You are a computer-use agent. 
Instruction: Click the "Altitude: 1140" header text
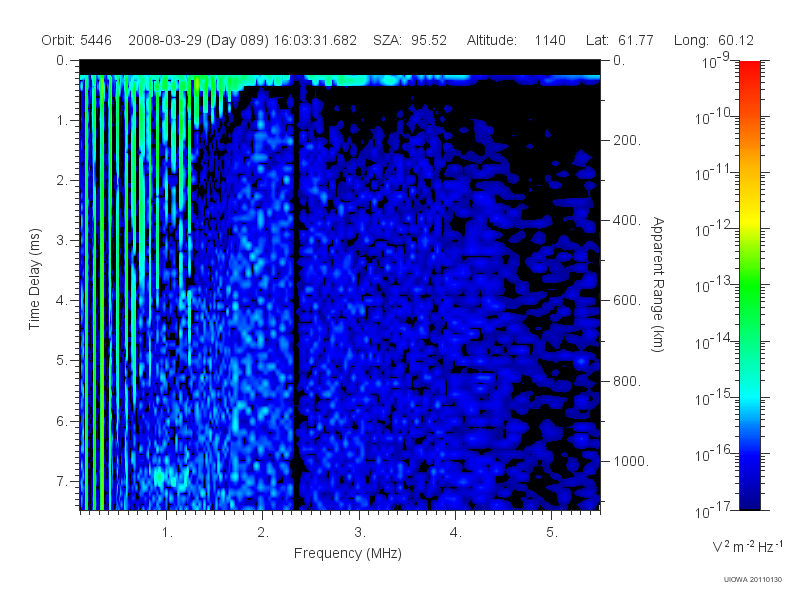pos(516,40)
